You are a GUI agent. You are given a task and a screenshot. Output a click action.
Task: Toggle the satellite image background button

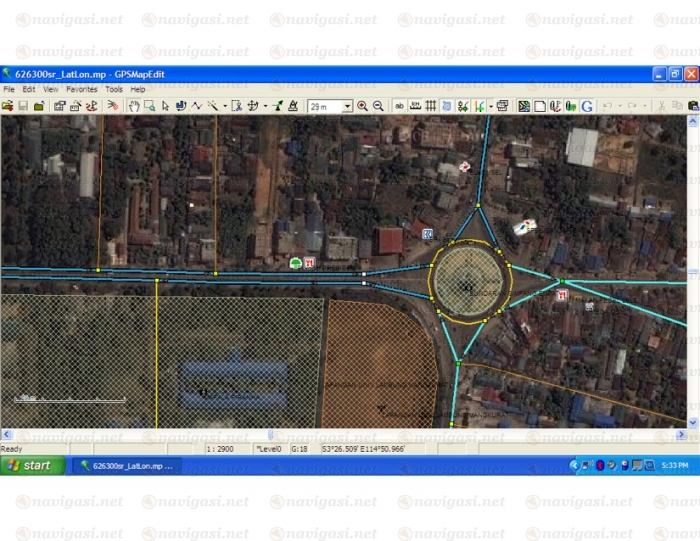pyautogui.click(x=523, y=106)
